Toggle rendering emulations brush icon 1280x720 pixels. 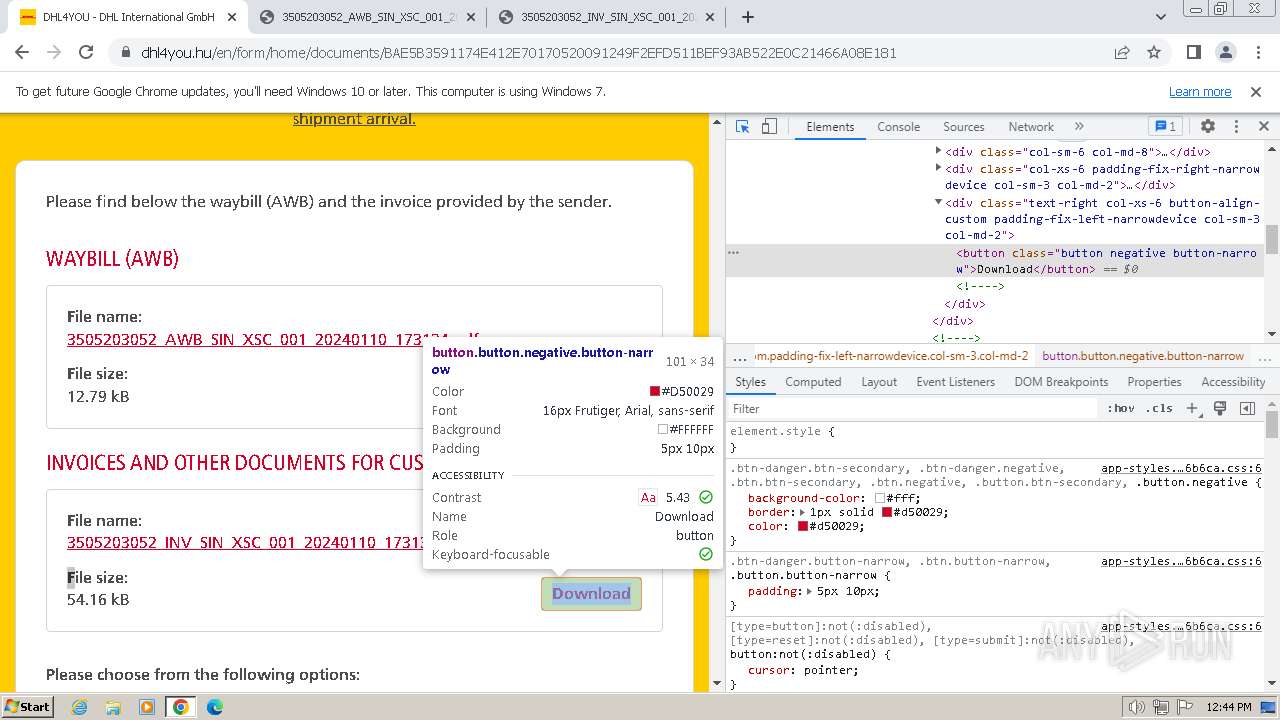coord(1220,408)
